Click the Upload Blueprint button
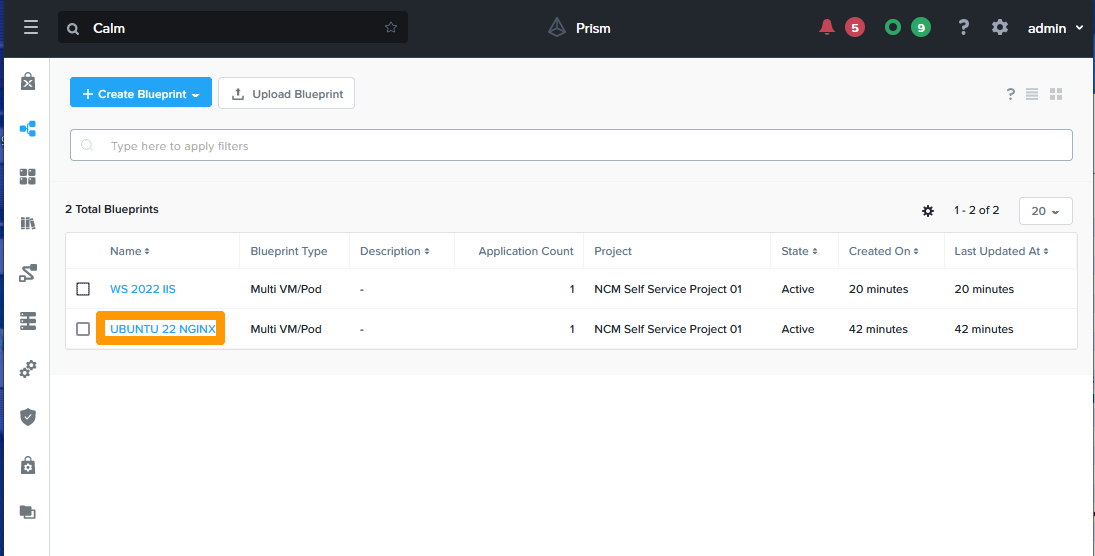Image resolution: width=1095 pixels, height=556 pixels. coord(286,94)
